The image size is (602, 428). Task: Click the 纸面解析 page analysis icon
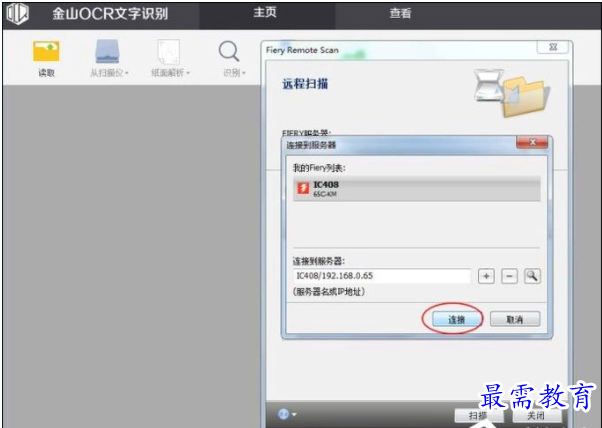tap(168, 51)
